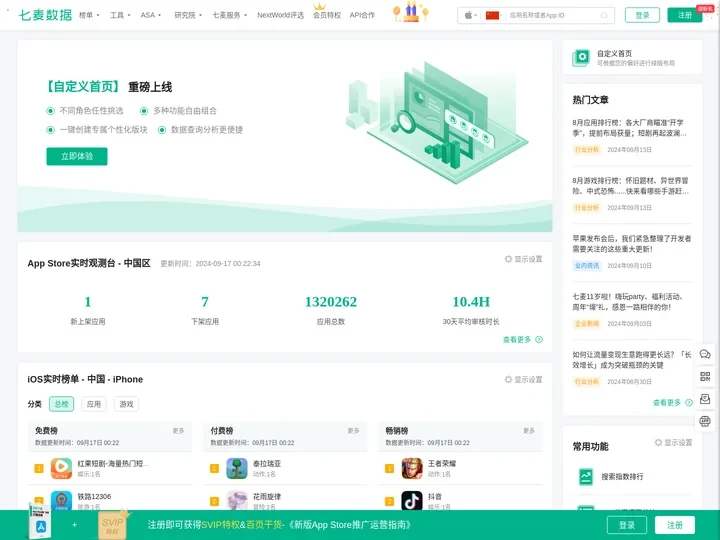This screenshot has width=720, height=540.
Task: Click 注册 in the bottom green banner
Action: (675, 525)
